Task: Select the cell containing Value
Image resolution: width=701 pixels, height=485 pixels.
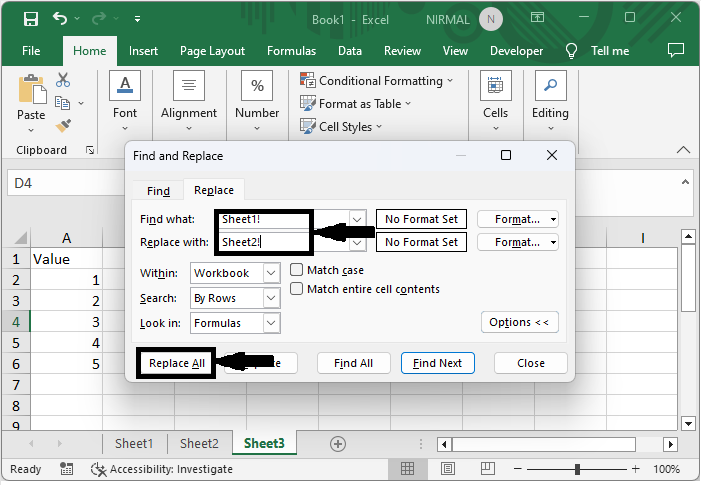Action: tap(67, 259)
